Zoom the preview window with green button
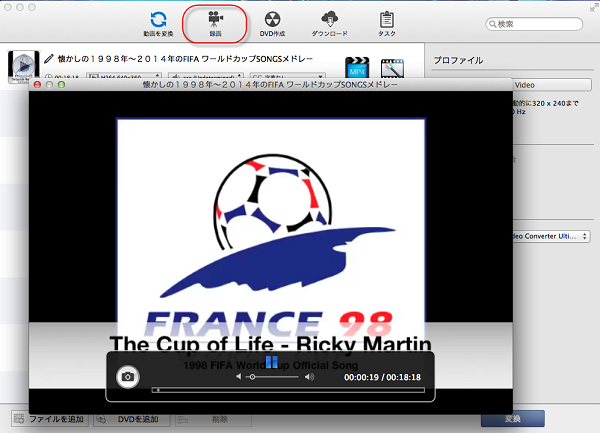The height and width of the screenshot is (433, 600). click(x=61, y=85)
